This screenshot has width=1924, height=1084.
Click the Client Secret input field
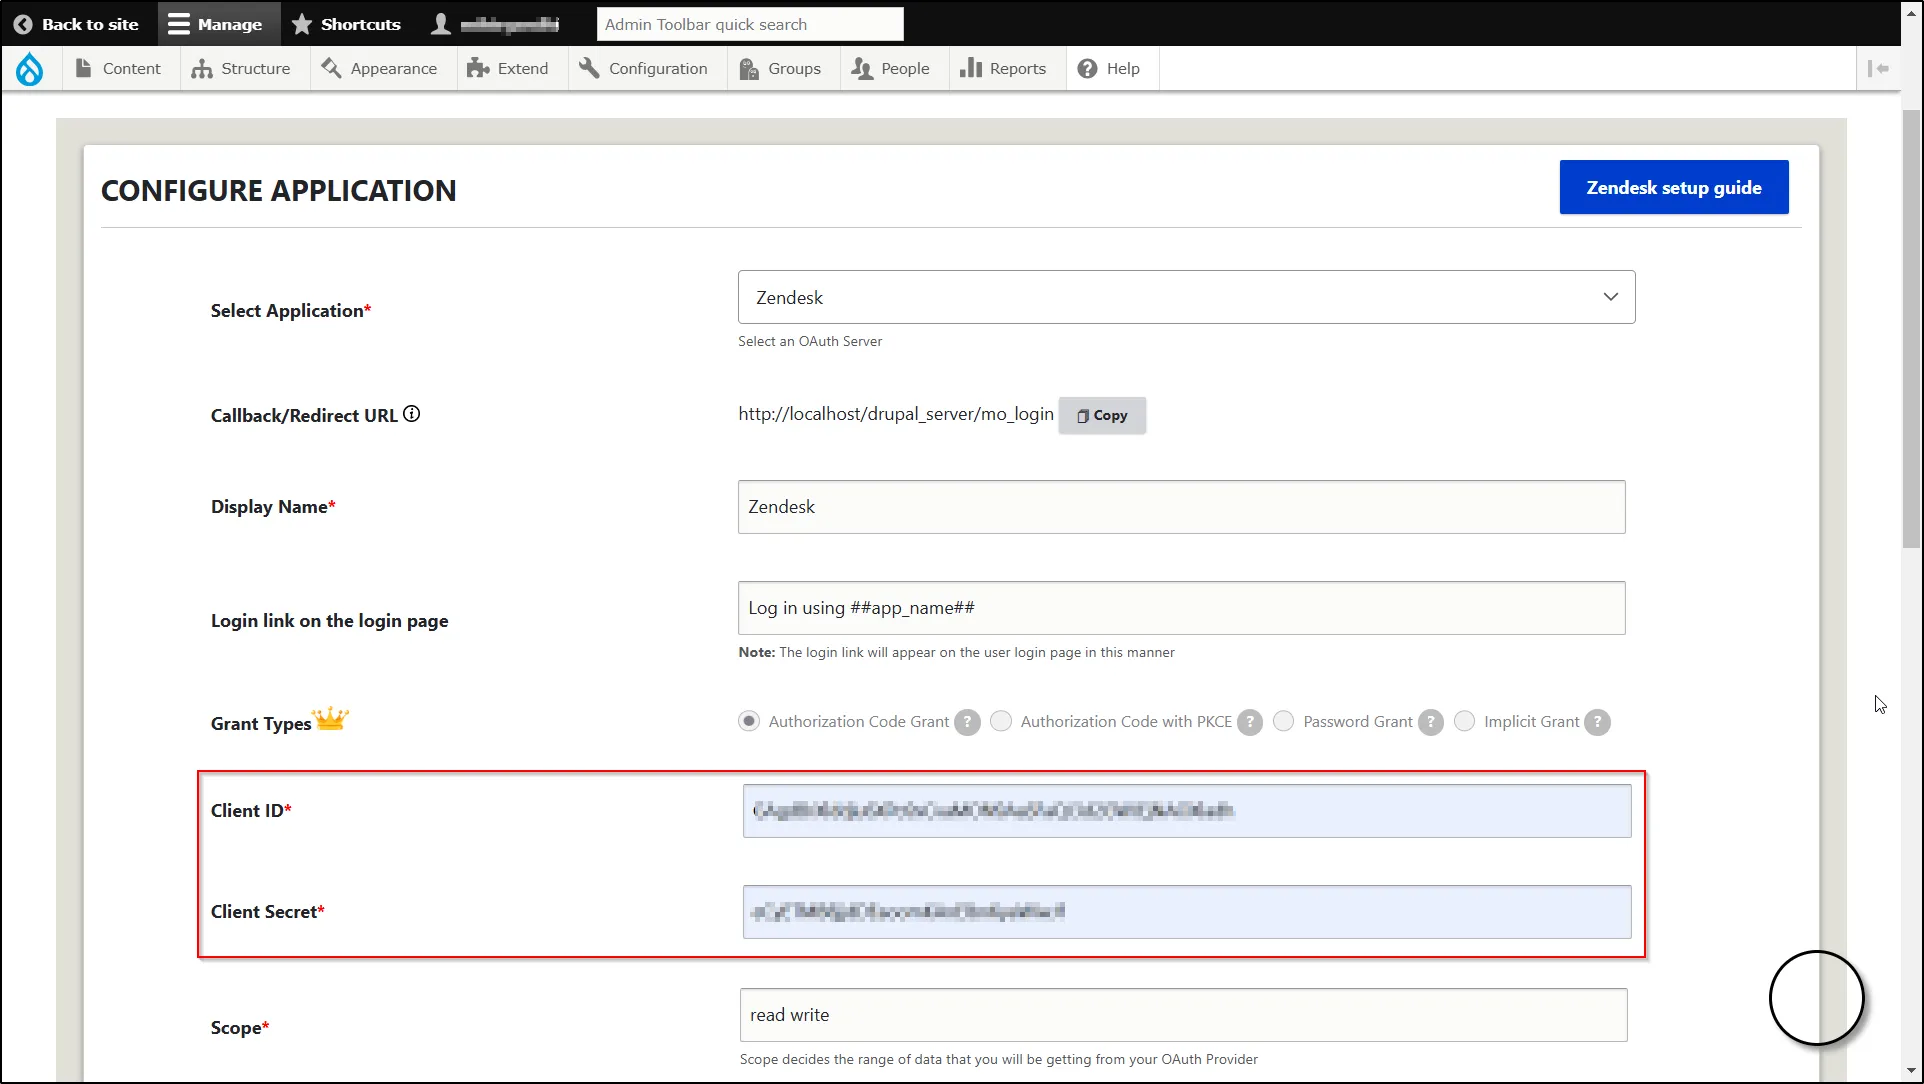(x=1187, y=912)
